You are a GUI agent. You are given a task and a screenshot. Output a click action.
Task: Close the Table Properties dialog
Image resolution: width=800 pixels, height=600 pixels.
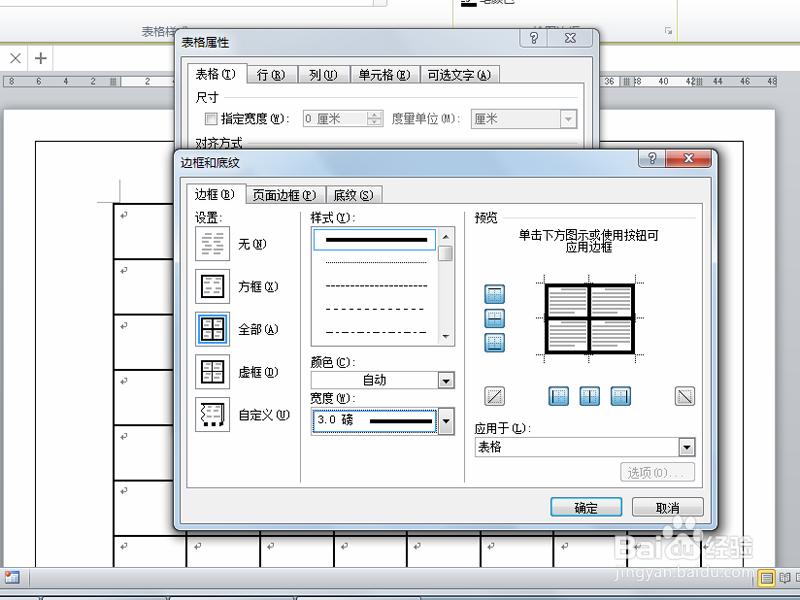(571, 38)
